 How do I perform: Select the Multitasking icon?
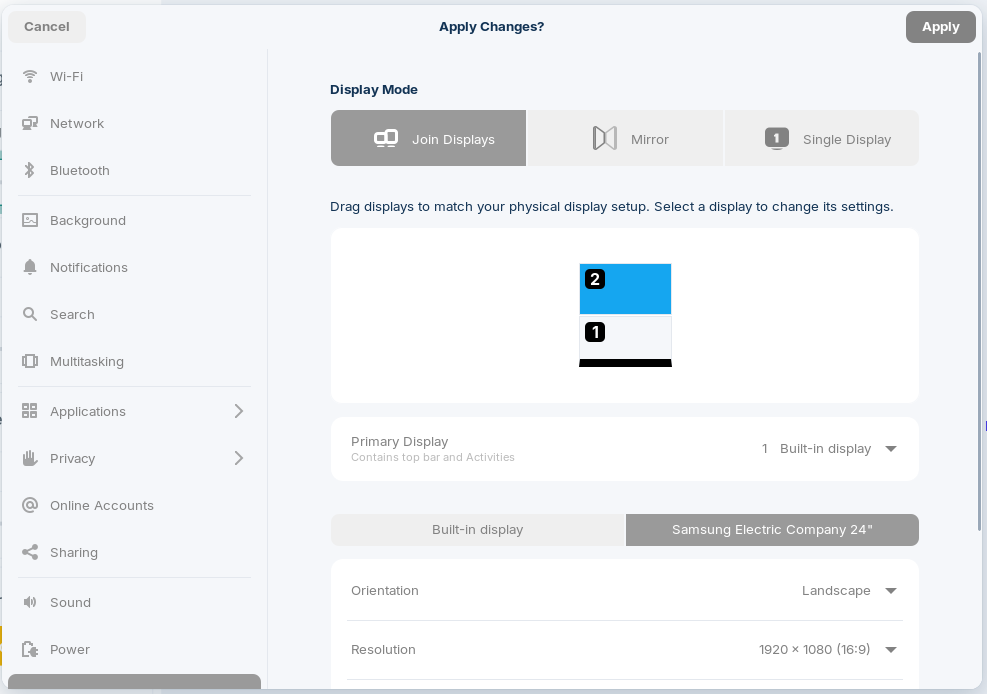click(x=30, y=361)
